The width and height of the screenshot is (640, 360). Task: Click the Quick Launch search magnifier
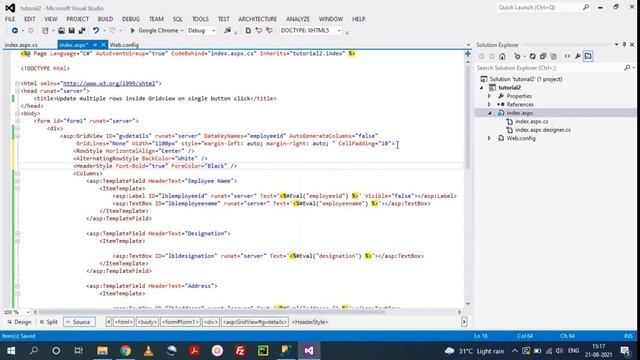[586, 7]
